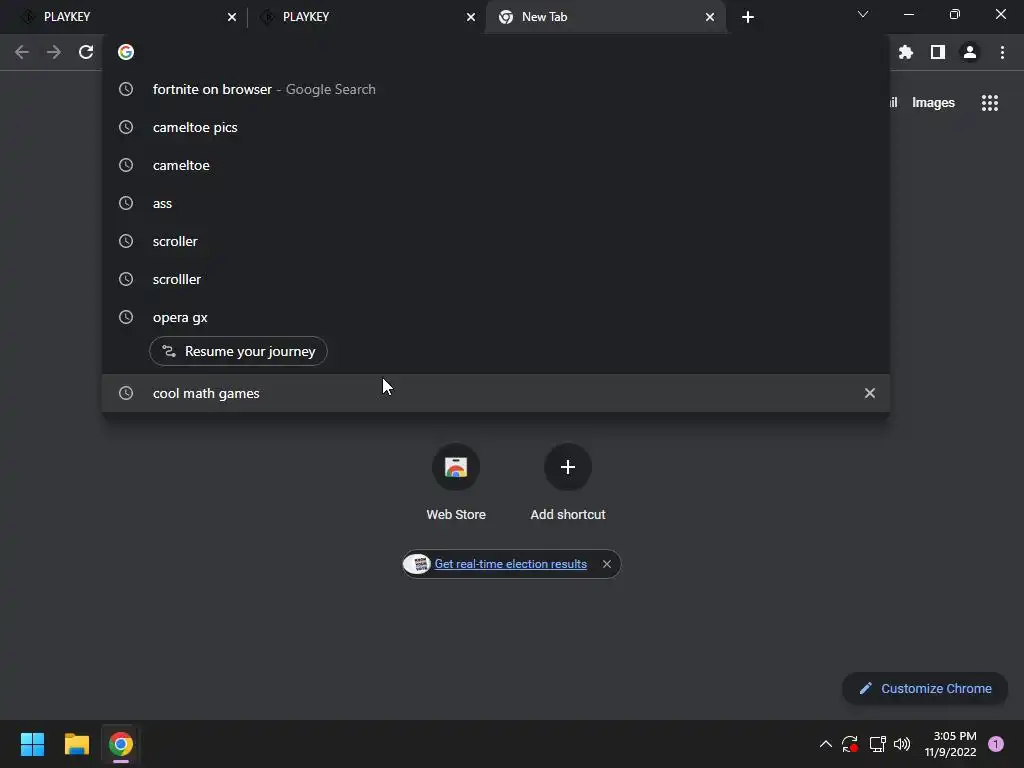The width and height of the screenshot is (1024, 768).
Task: Open Chrome three-dot menu
Action: (1002, 52)
